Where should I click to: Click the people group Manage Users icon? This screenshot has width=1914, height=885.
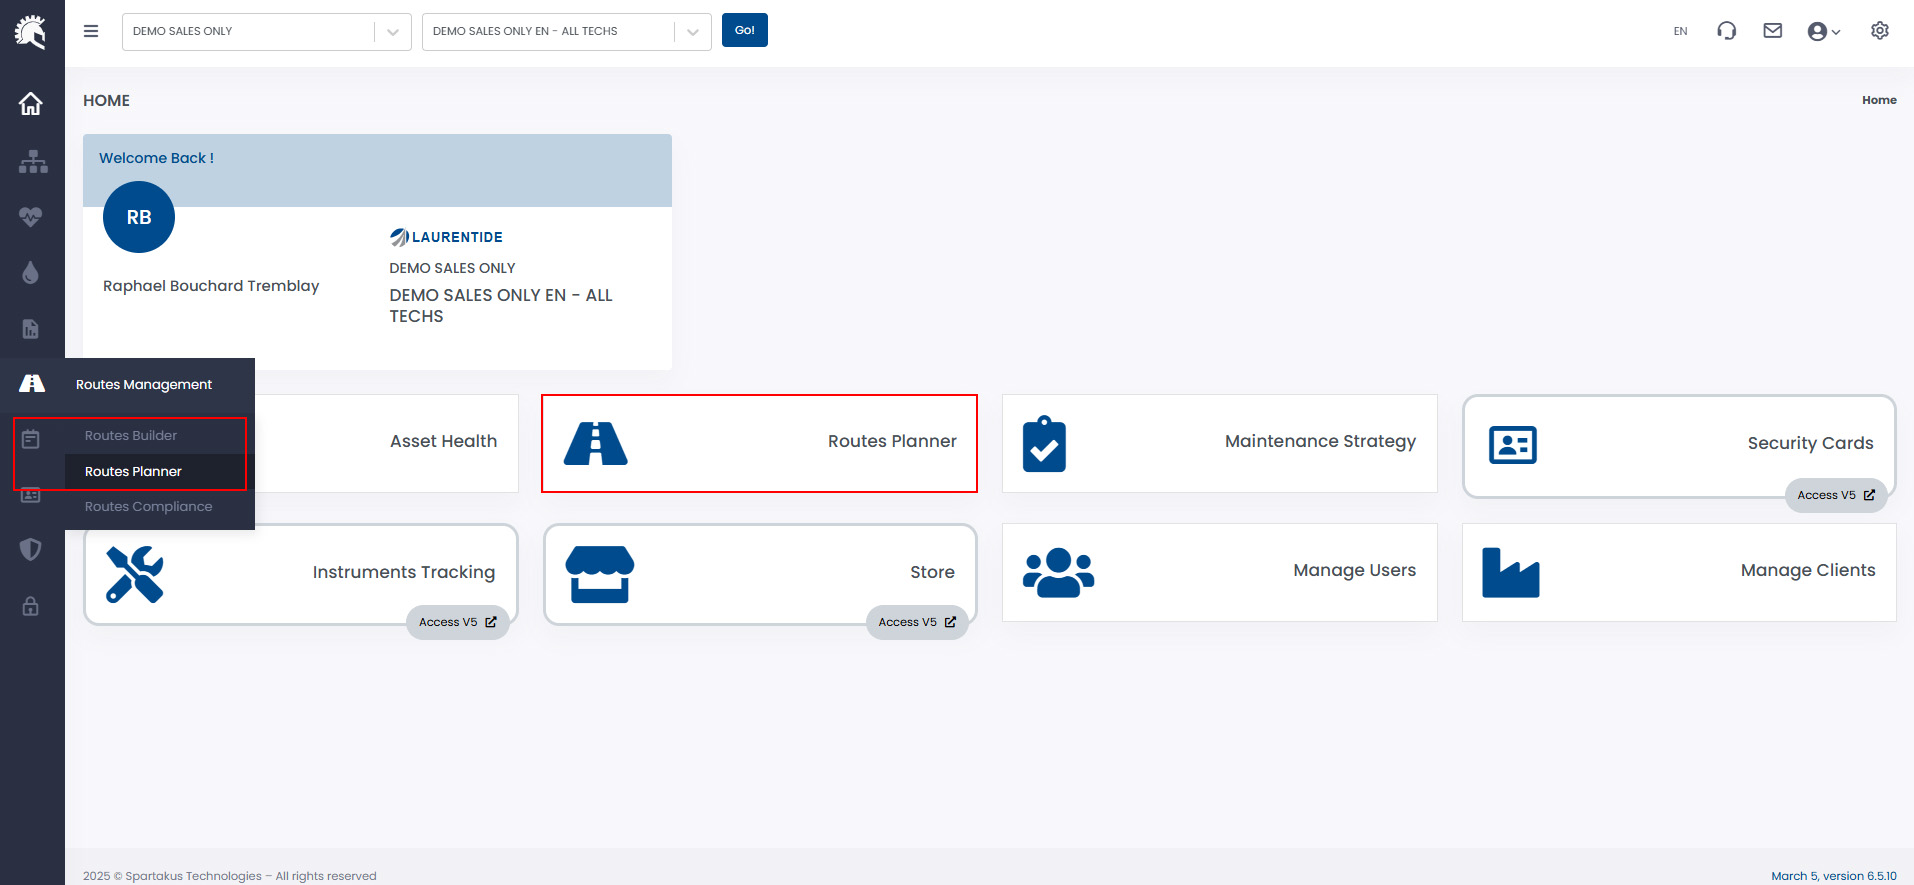(x=1059, y=573)
